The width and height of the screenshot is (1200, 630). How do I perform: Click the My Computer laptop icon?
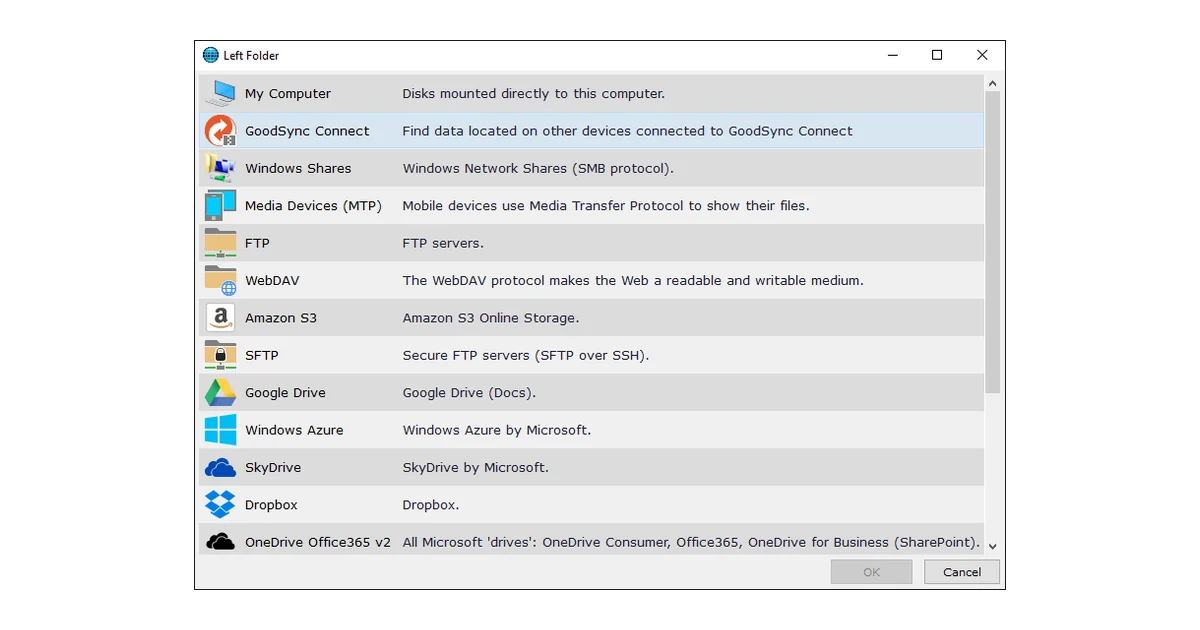click(220, 93)
